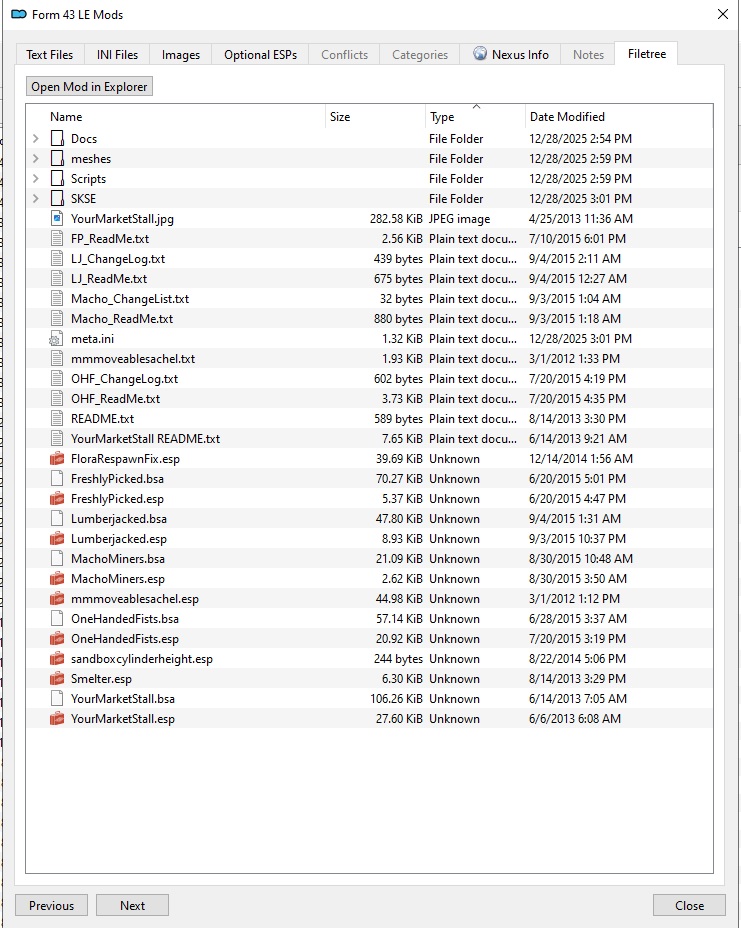
Task: Expand the SKSE folder
Action: click(x=36, y=199)
